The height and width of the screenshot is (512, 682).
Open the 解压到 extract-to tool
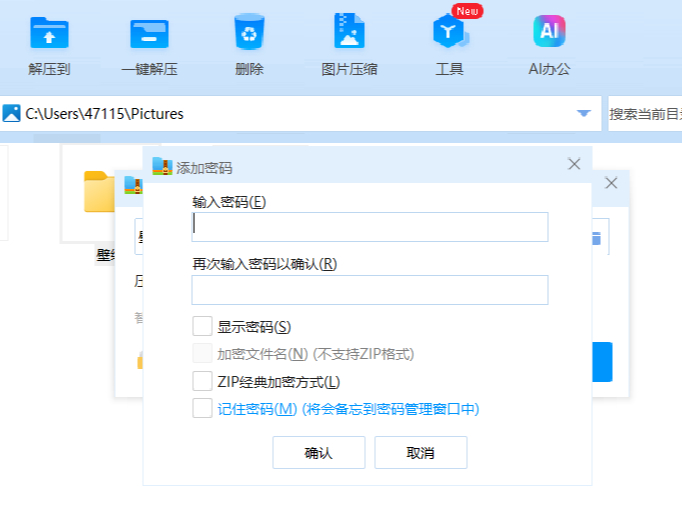coord(49,45)
